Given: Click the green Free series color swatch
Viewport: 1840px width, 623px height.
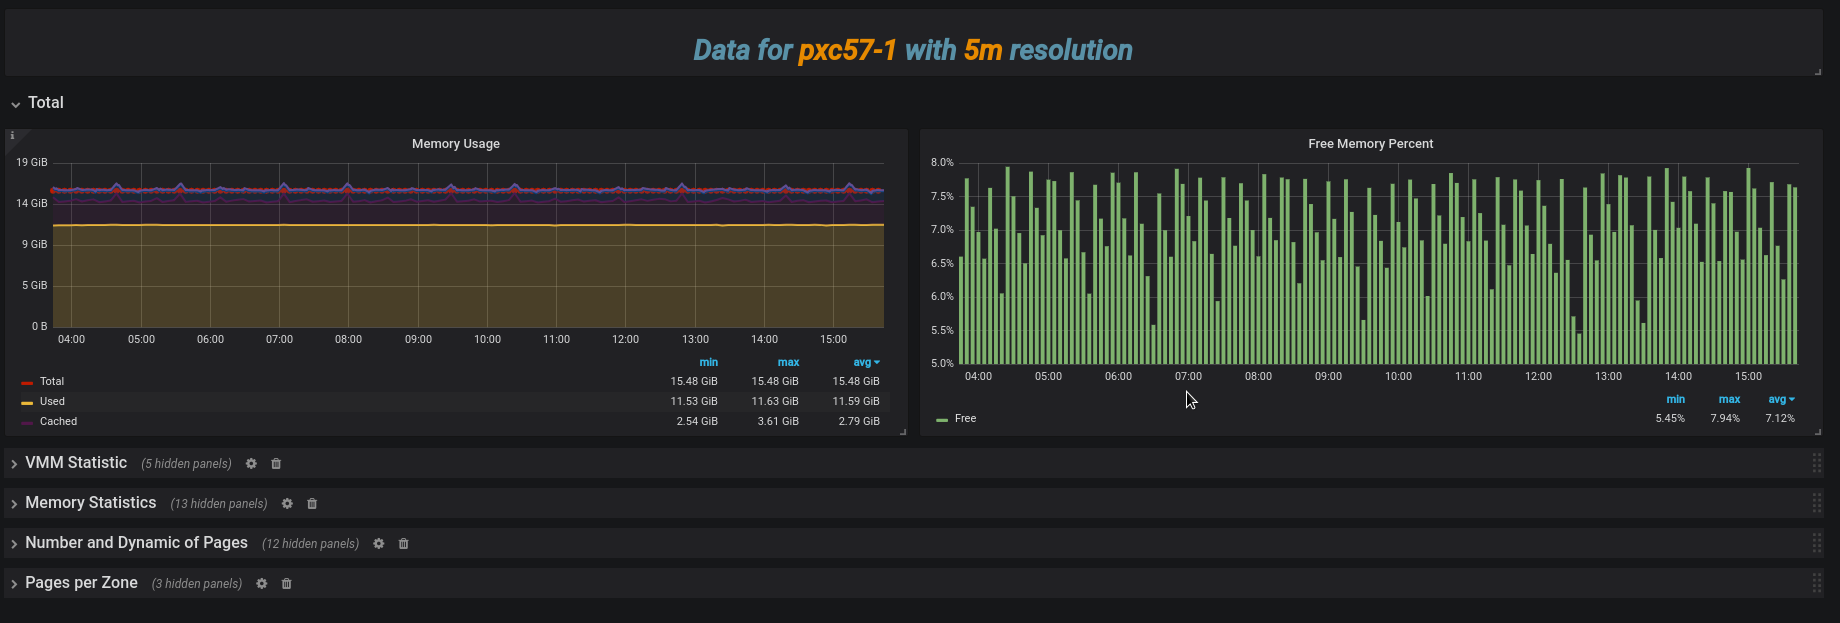Looking at the screenshot, I should [942, 420].
